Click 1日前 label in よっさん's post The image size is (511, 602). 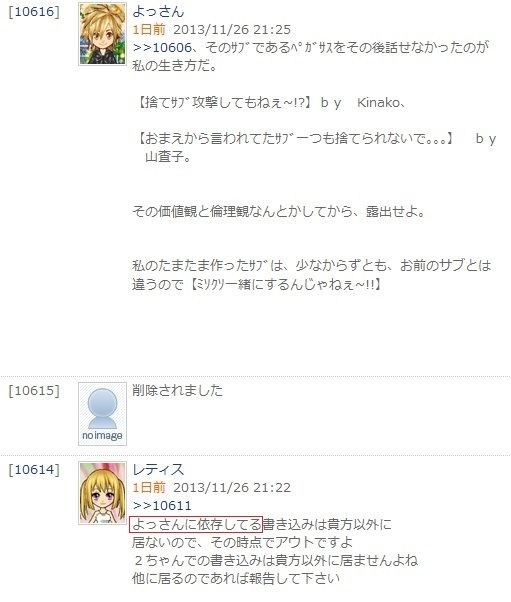coord(149,30)
